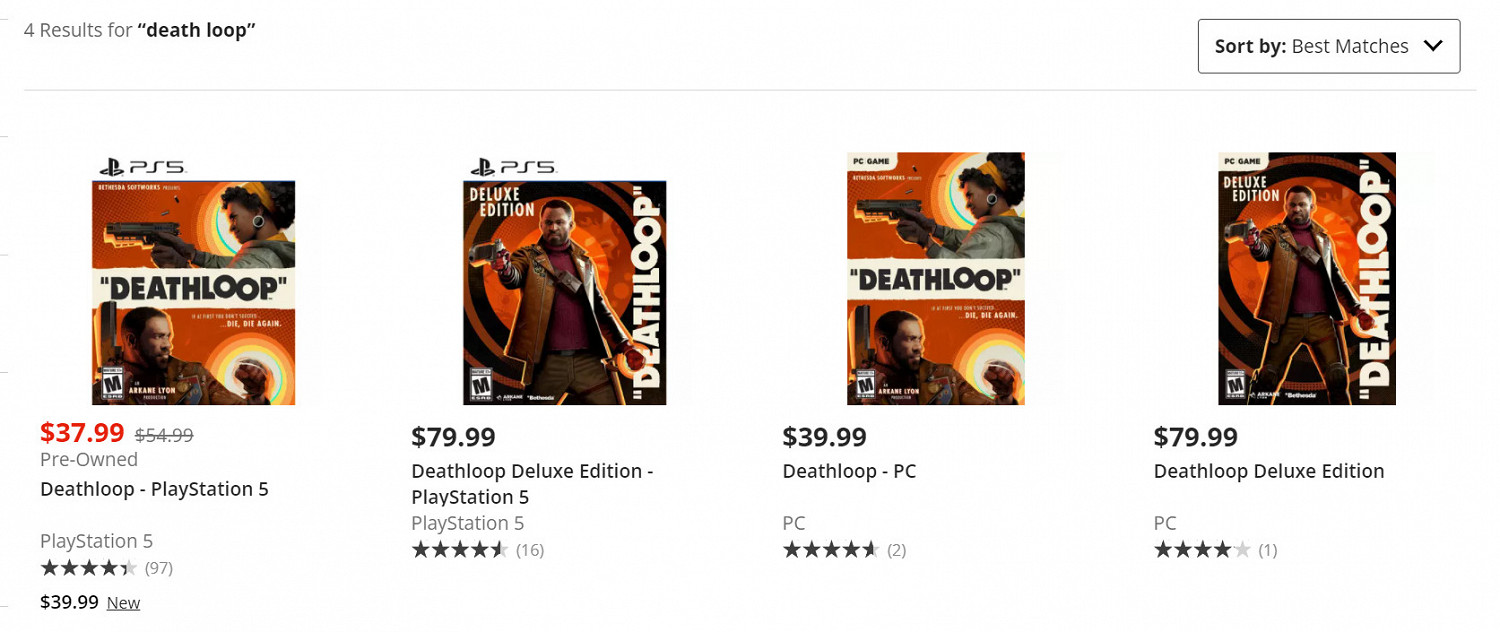Click the $79.99 price of PS5 Deluxe Edition
The width and height of the screenshot is (1500, 632).
453,437
